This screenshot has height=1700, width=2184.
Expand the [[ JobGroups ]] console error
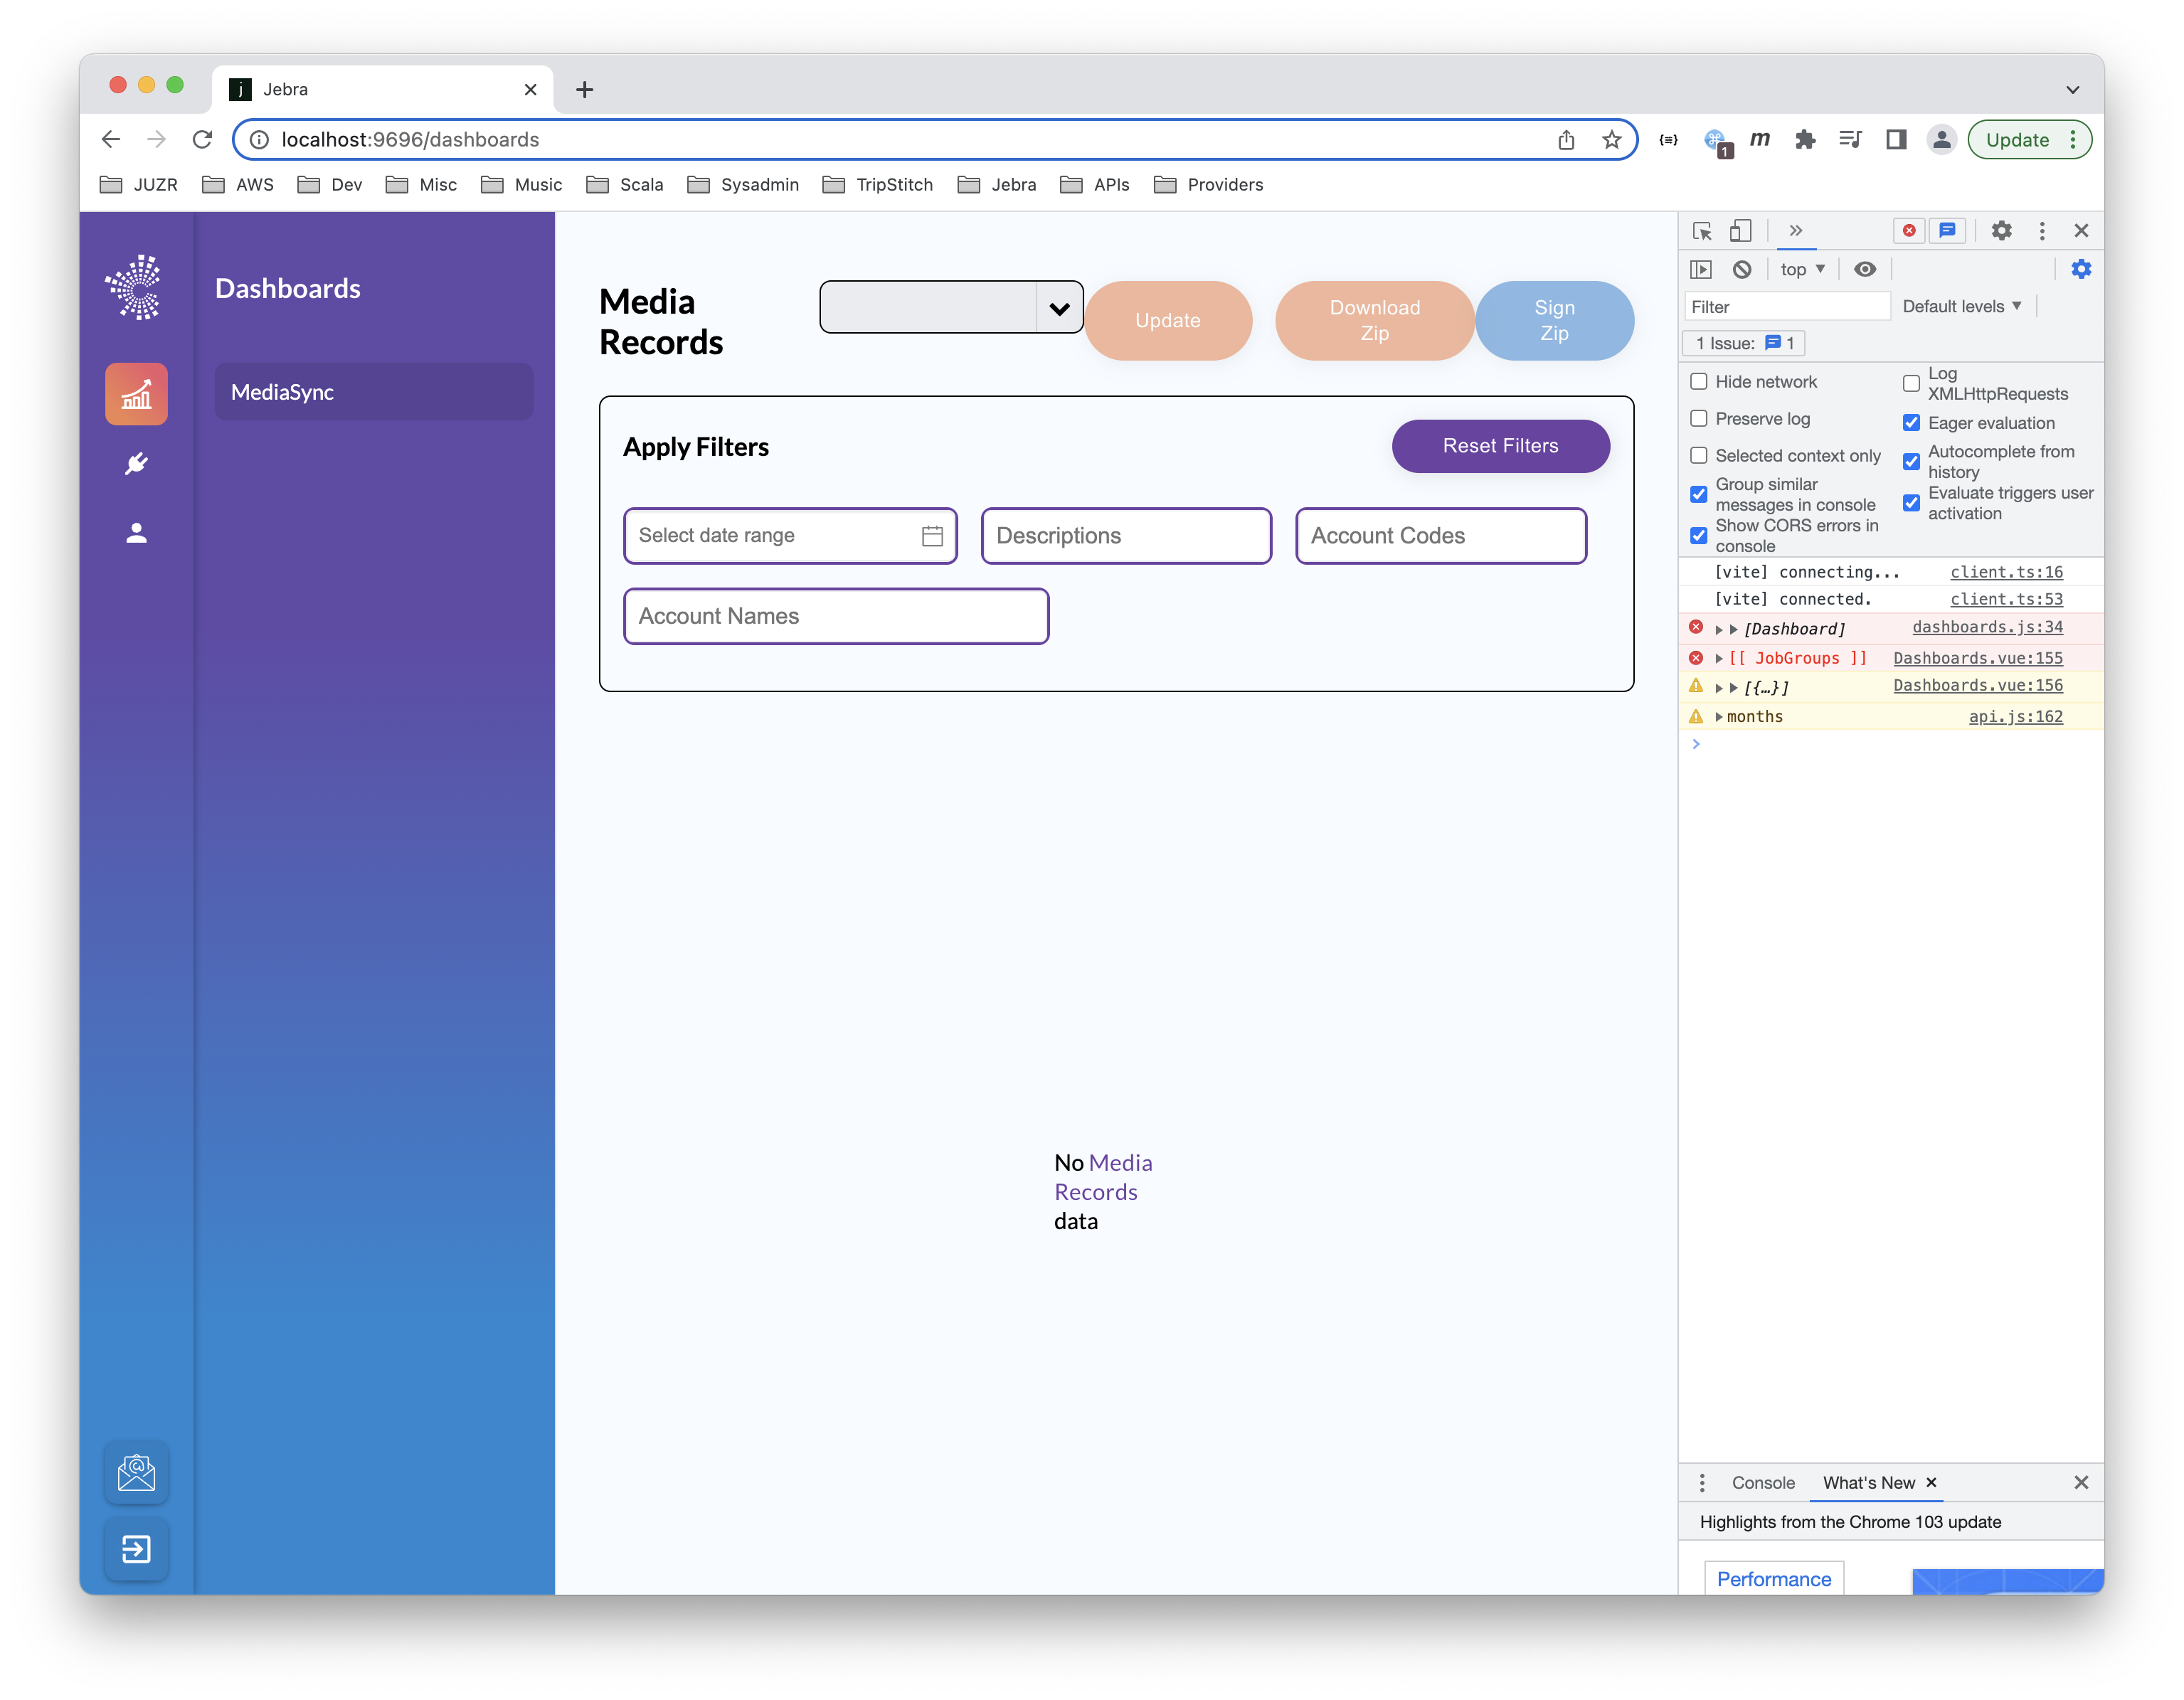tap(1719, 658)
